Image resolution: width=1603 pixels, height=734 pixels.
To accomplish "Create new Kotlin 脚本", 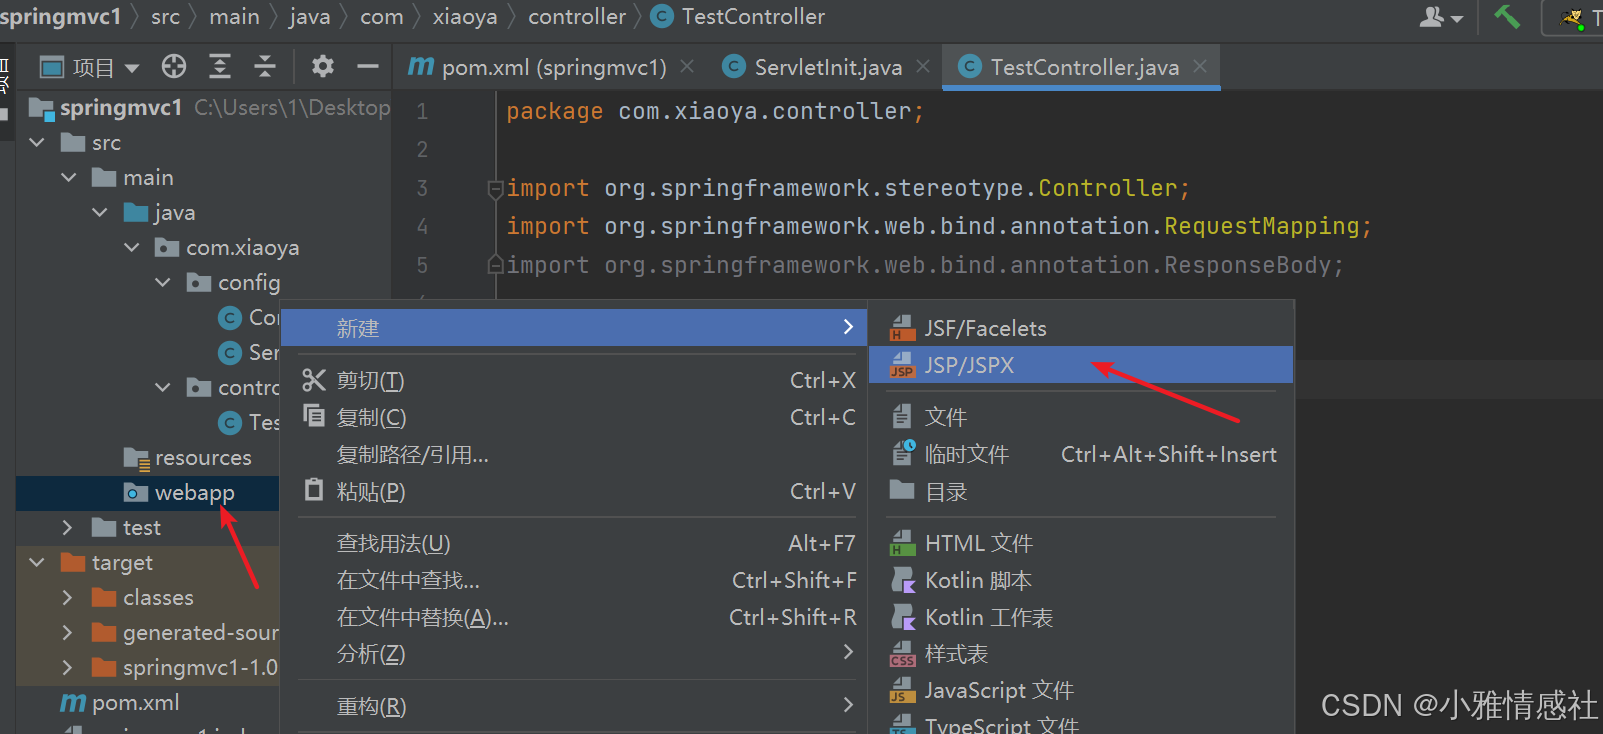I will coord(1081,581).
